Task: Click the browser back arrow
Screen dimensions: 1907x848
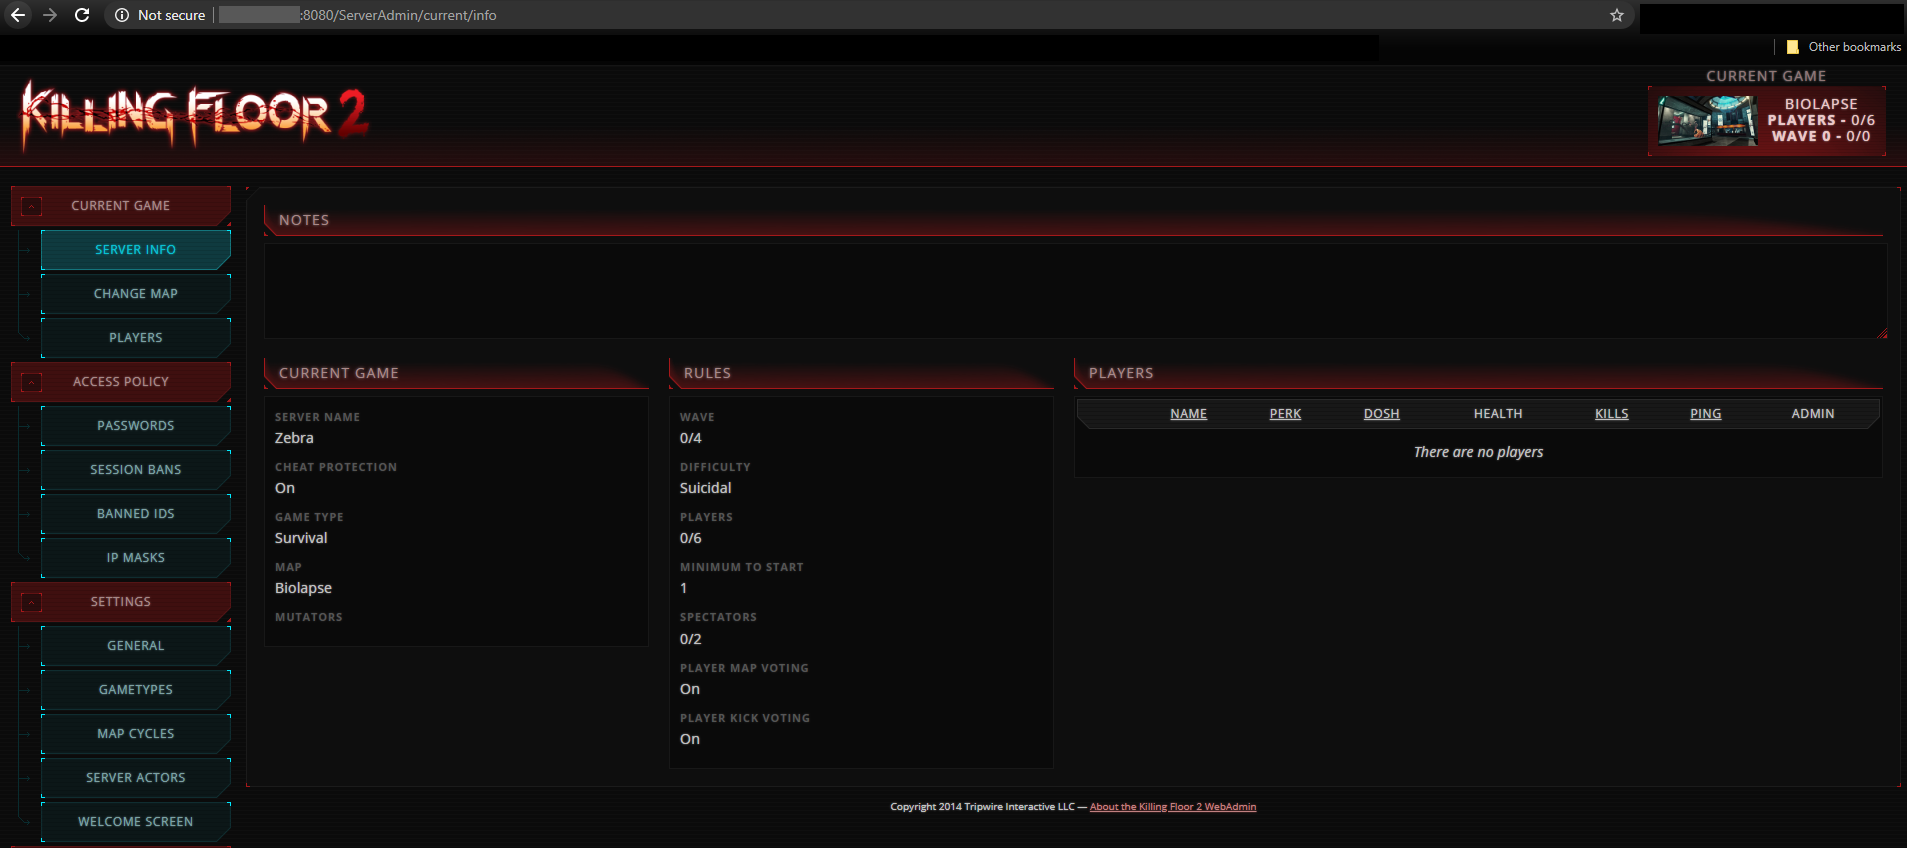Action: [x=17, y=15]
